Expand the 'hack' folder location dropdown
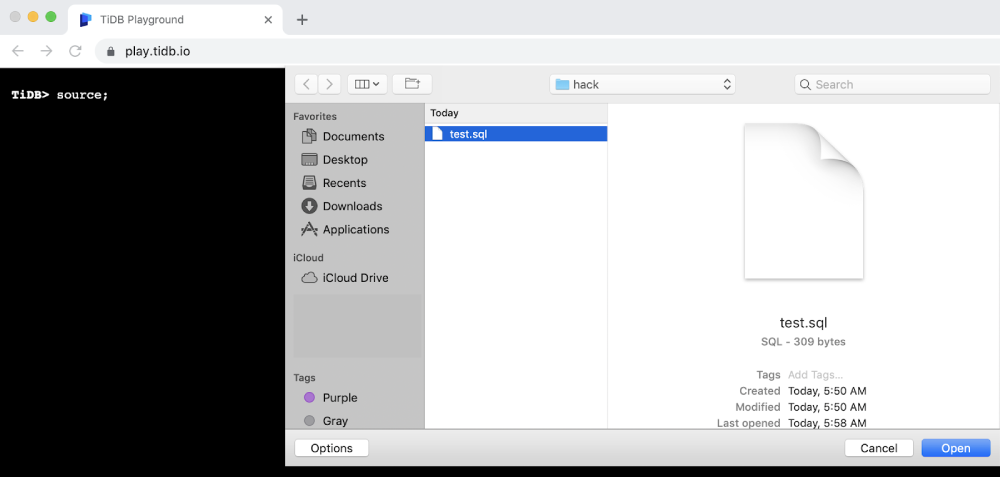1000x477 pixels. tap(643, 85)
